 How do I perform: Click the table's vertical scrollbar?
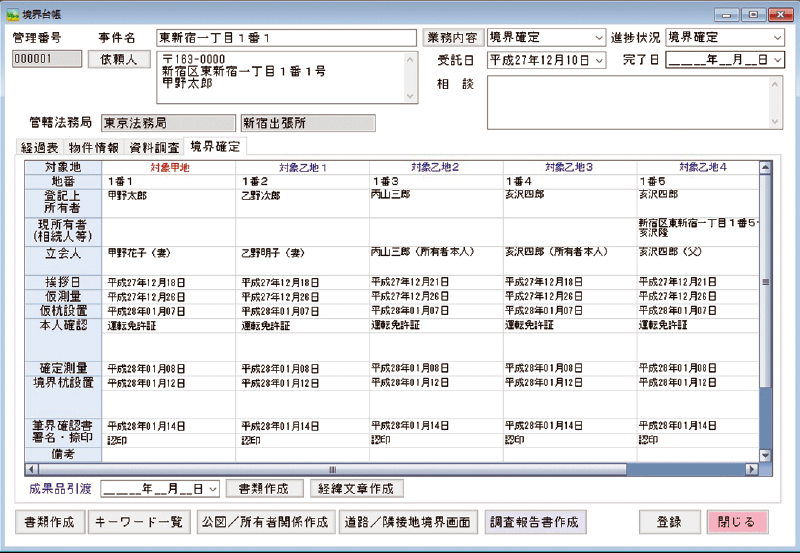pyautogui.click(x=766, y=300)
